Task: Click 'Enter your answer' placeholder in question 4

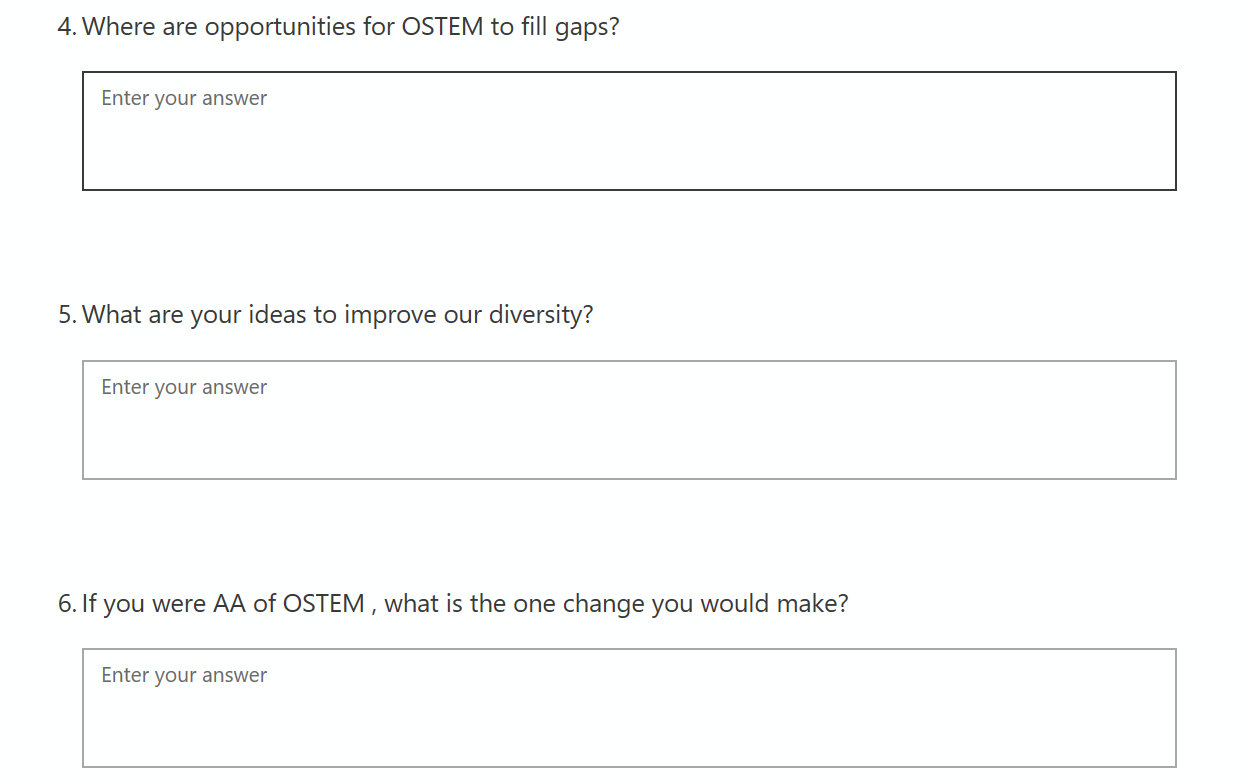Action: pos(184,98)
